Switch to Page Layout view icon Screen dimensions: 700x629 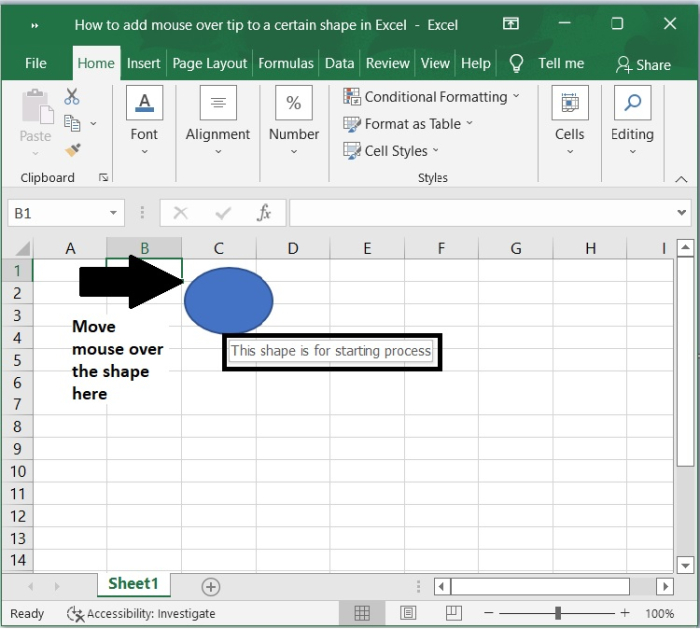[x=408, y=613]
